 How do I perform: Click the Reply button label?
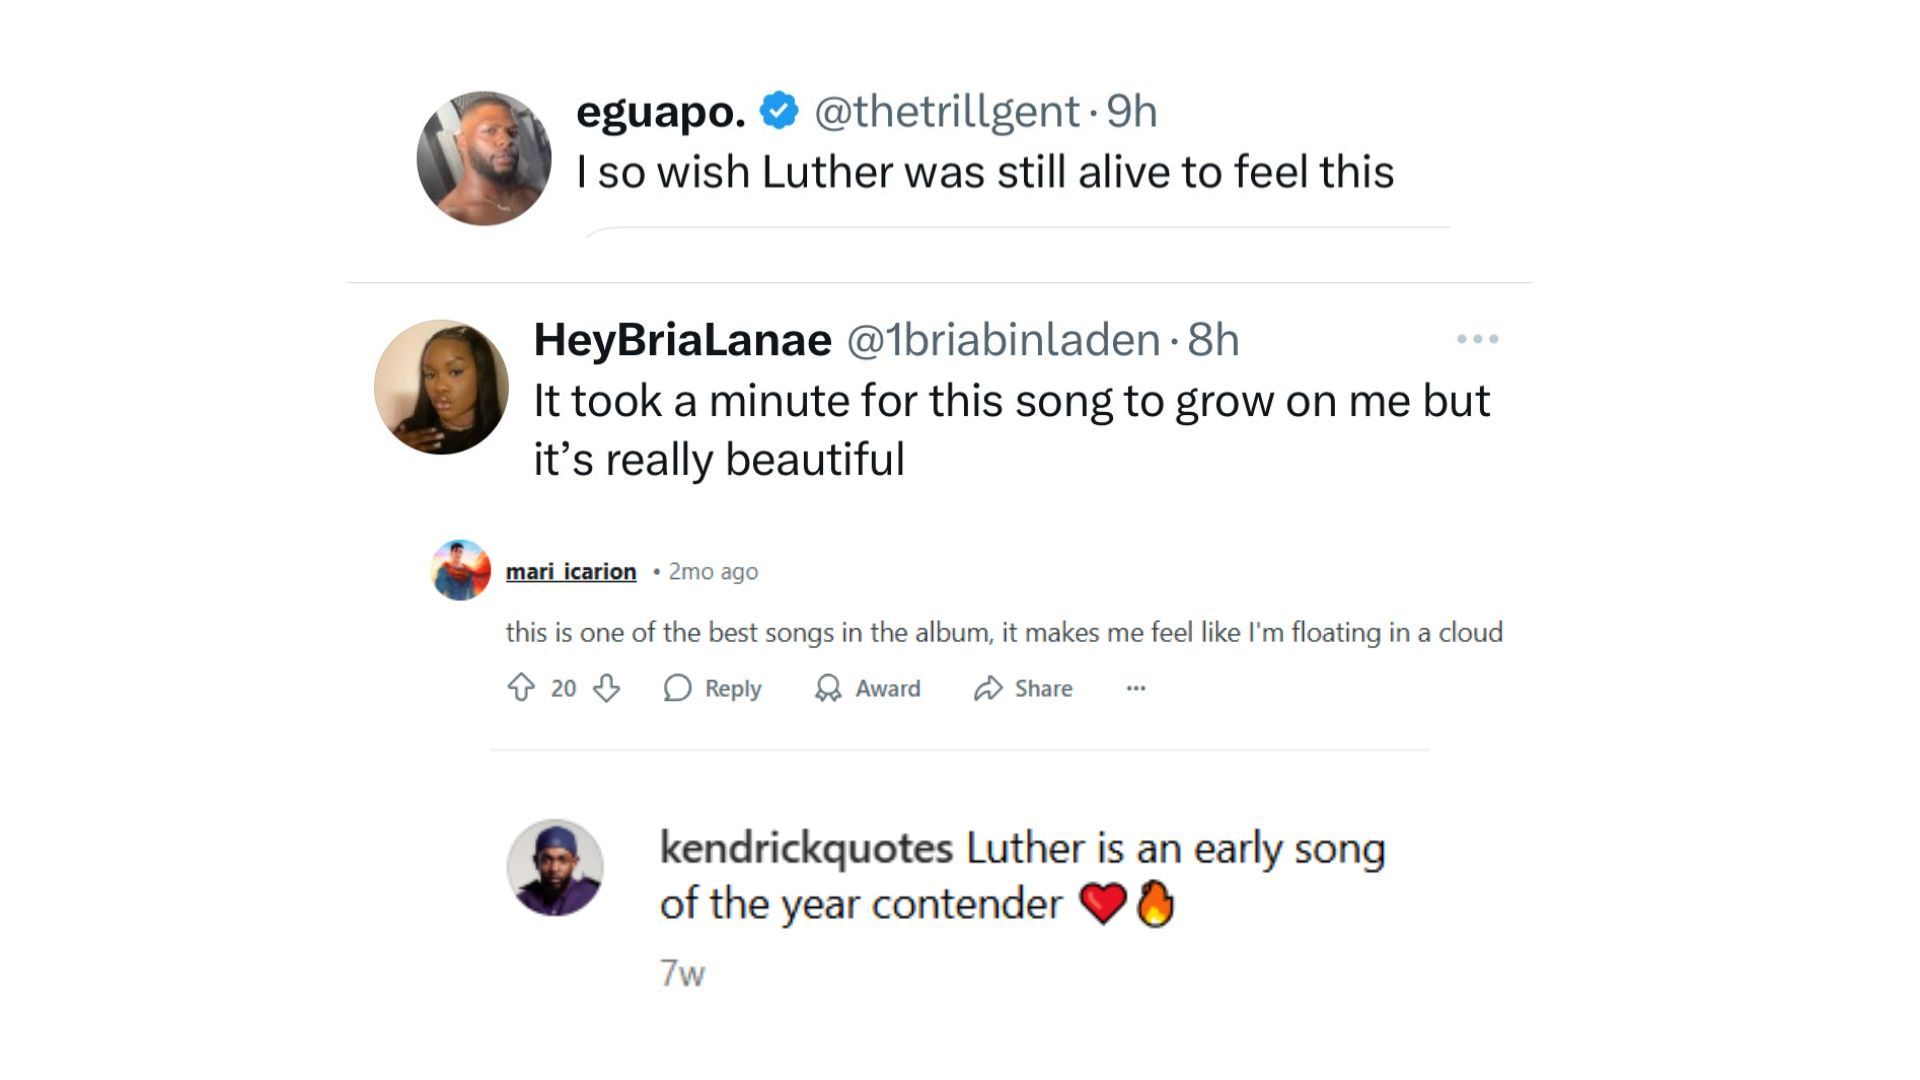[733, 688]
